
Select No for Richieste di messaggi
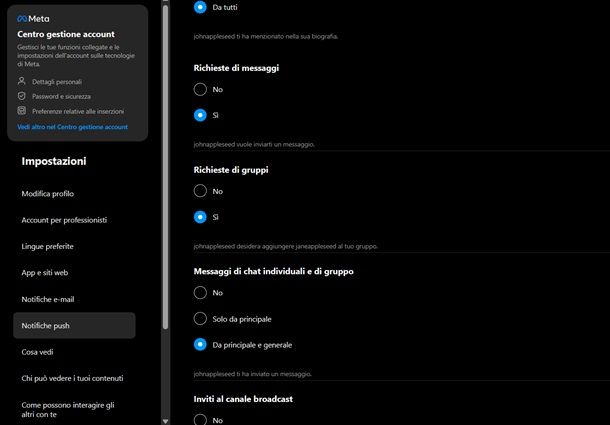pyautogui.click(x=200, y=89)
